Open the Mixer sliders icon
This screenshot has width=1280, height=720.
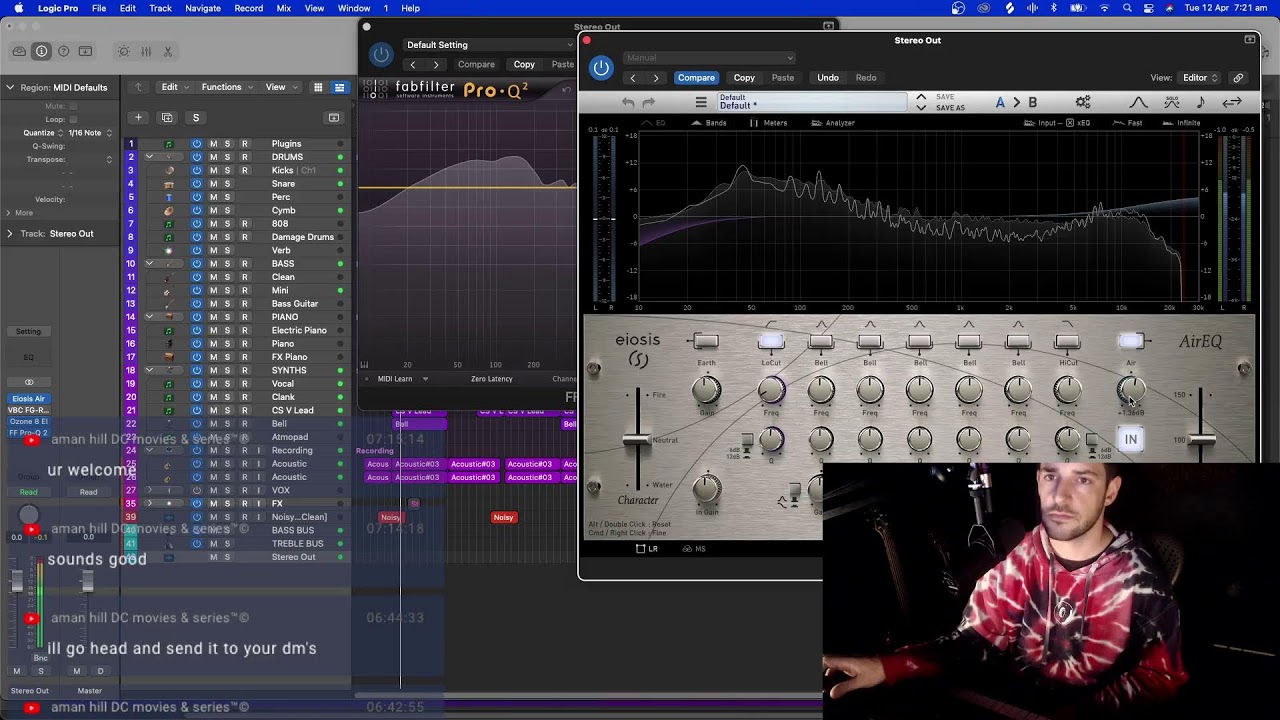click(x=146, y=51)
